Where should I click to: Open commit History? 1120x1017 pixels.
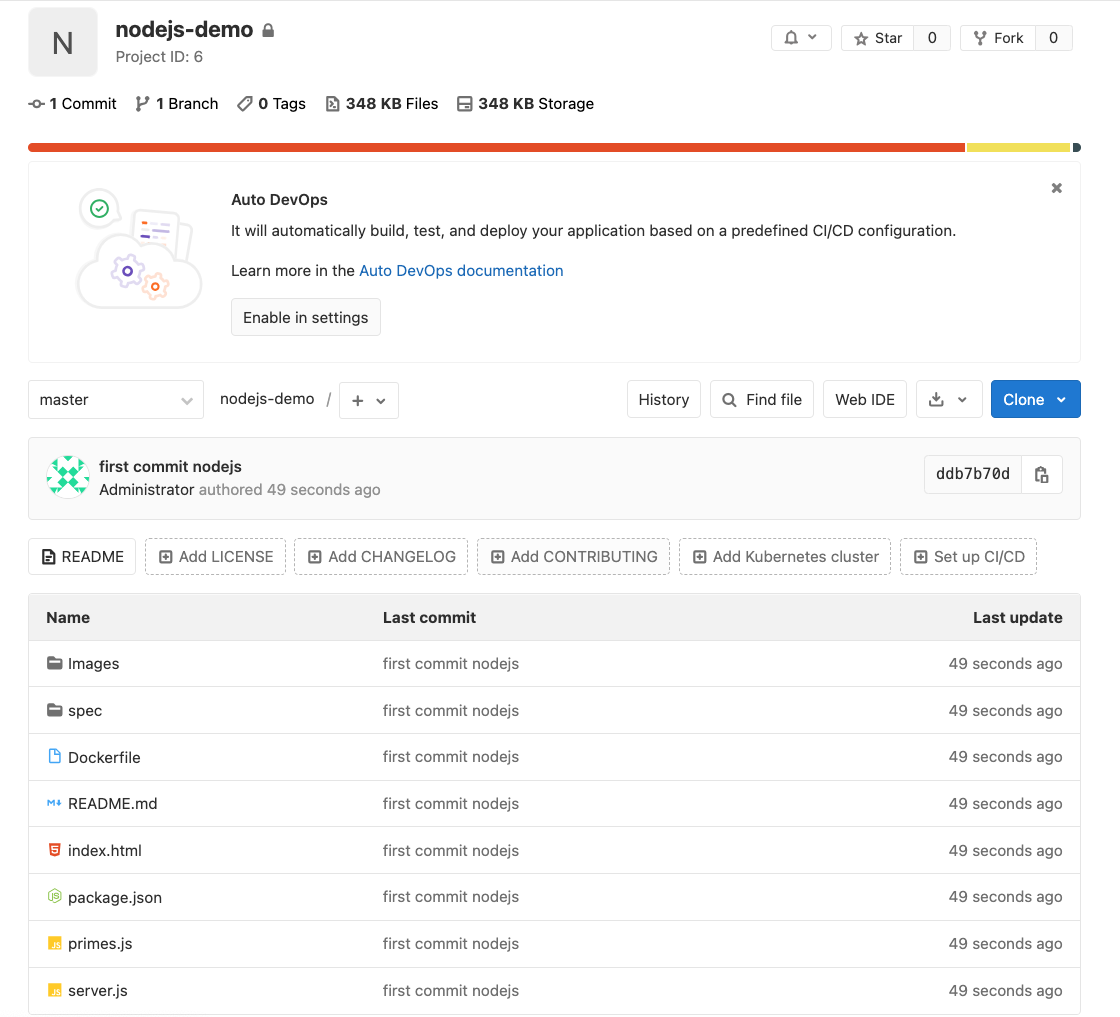(x=664, y=399)
